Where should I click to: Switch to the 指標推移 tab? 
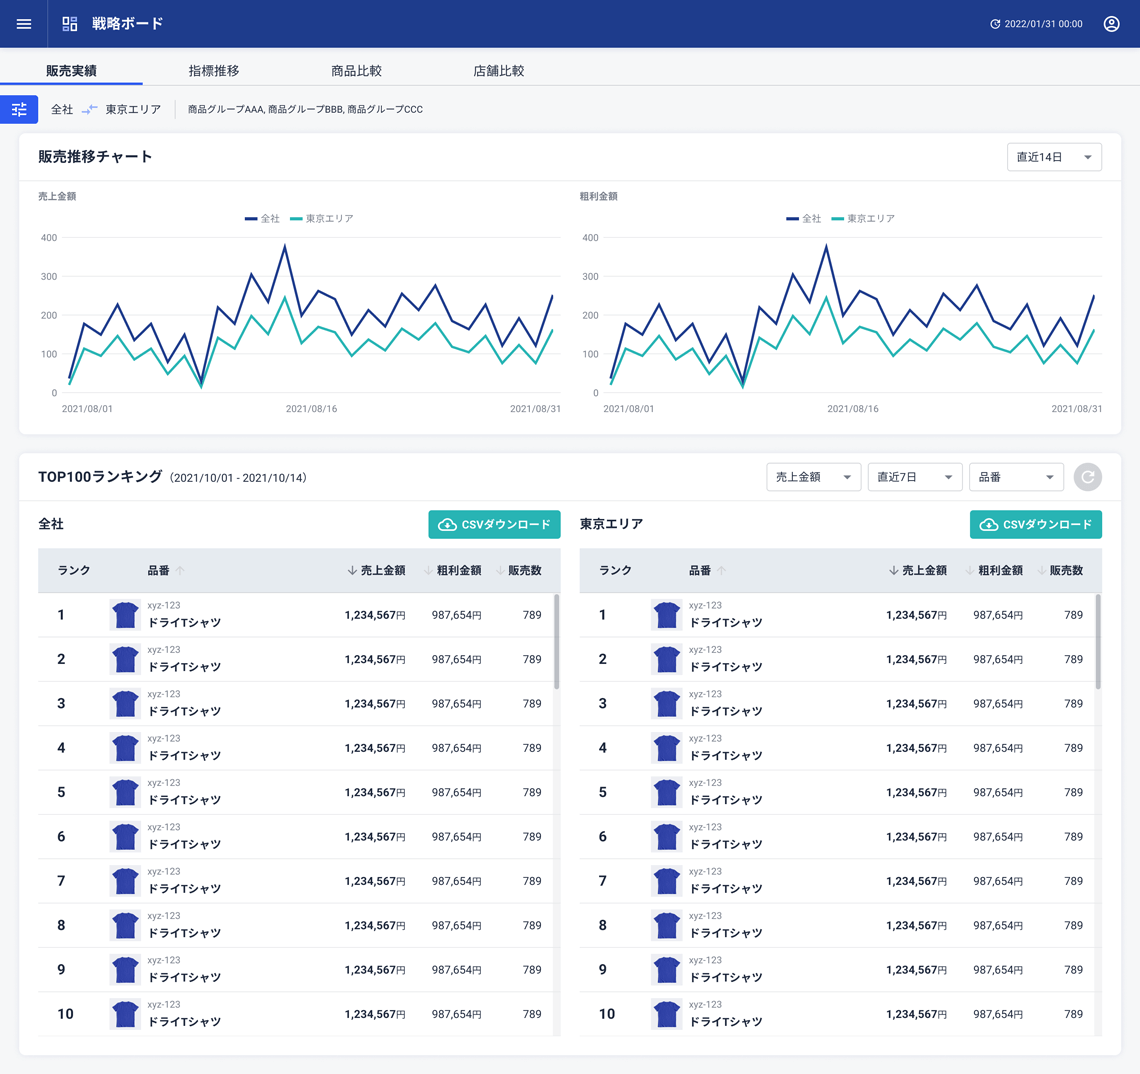tap(214, 71)
